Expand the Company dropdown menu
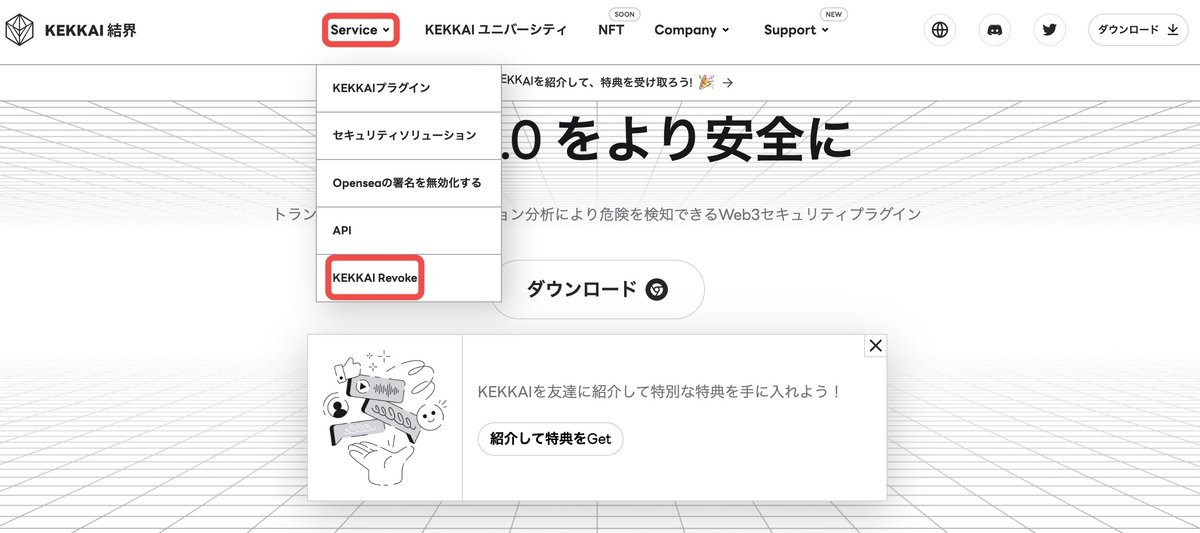The image size is (1200, 533). tap(692, 30)
